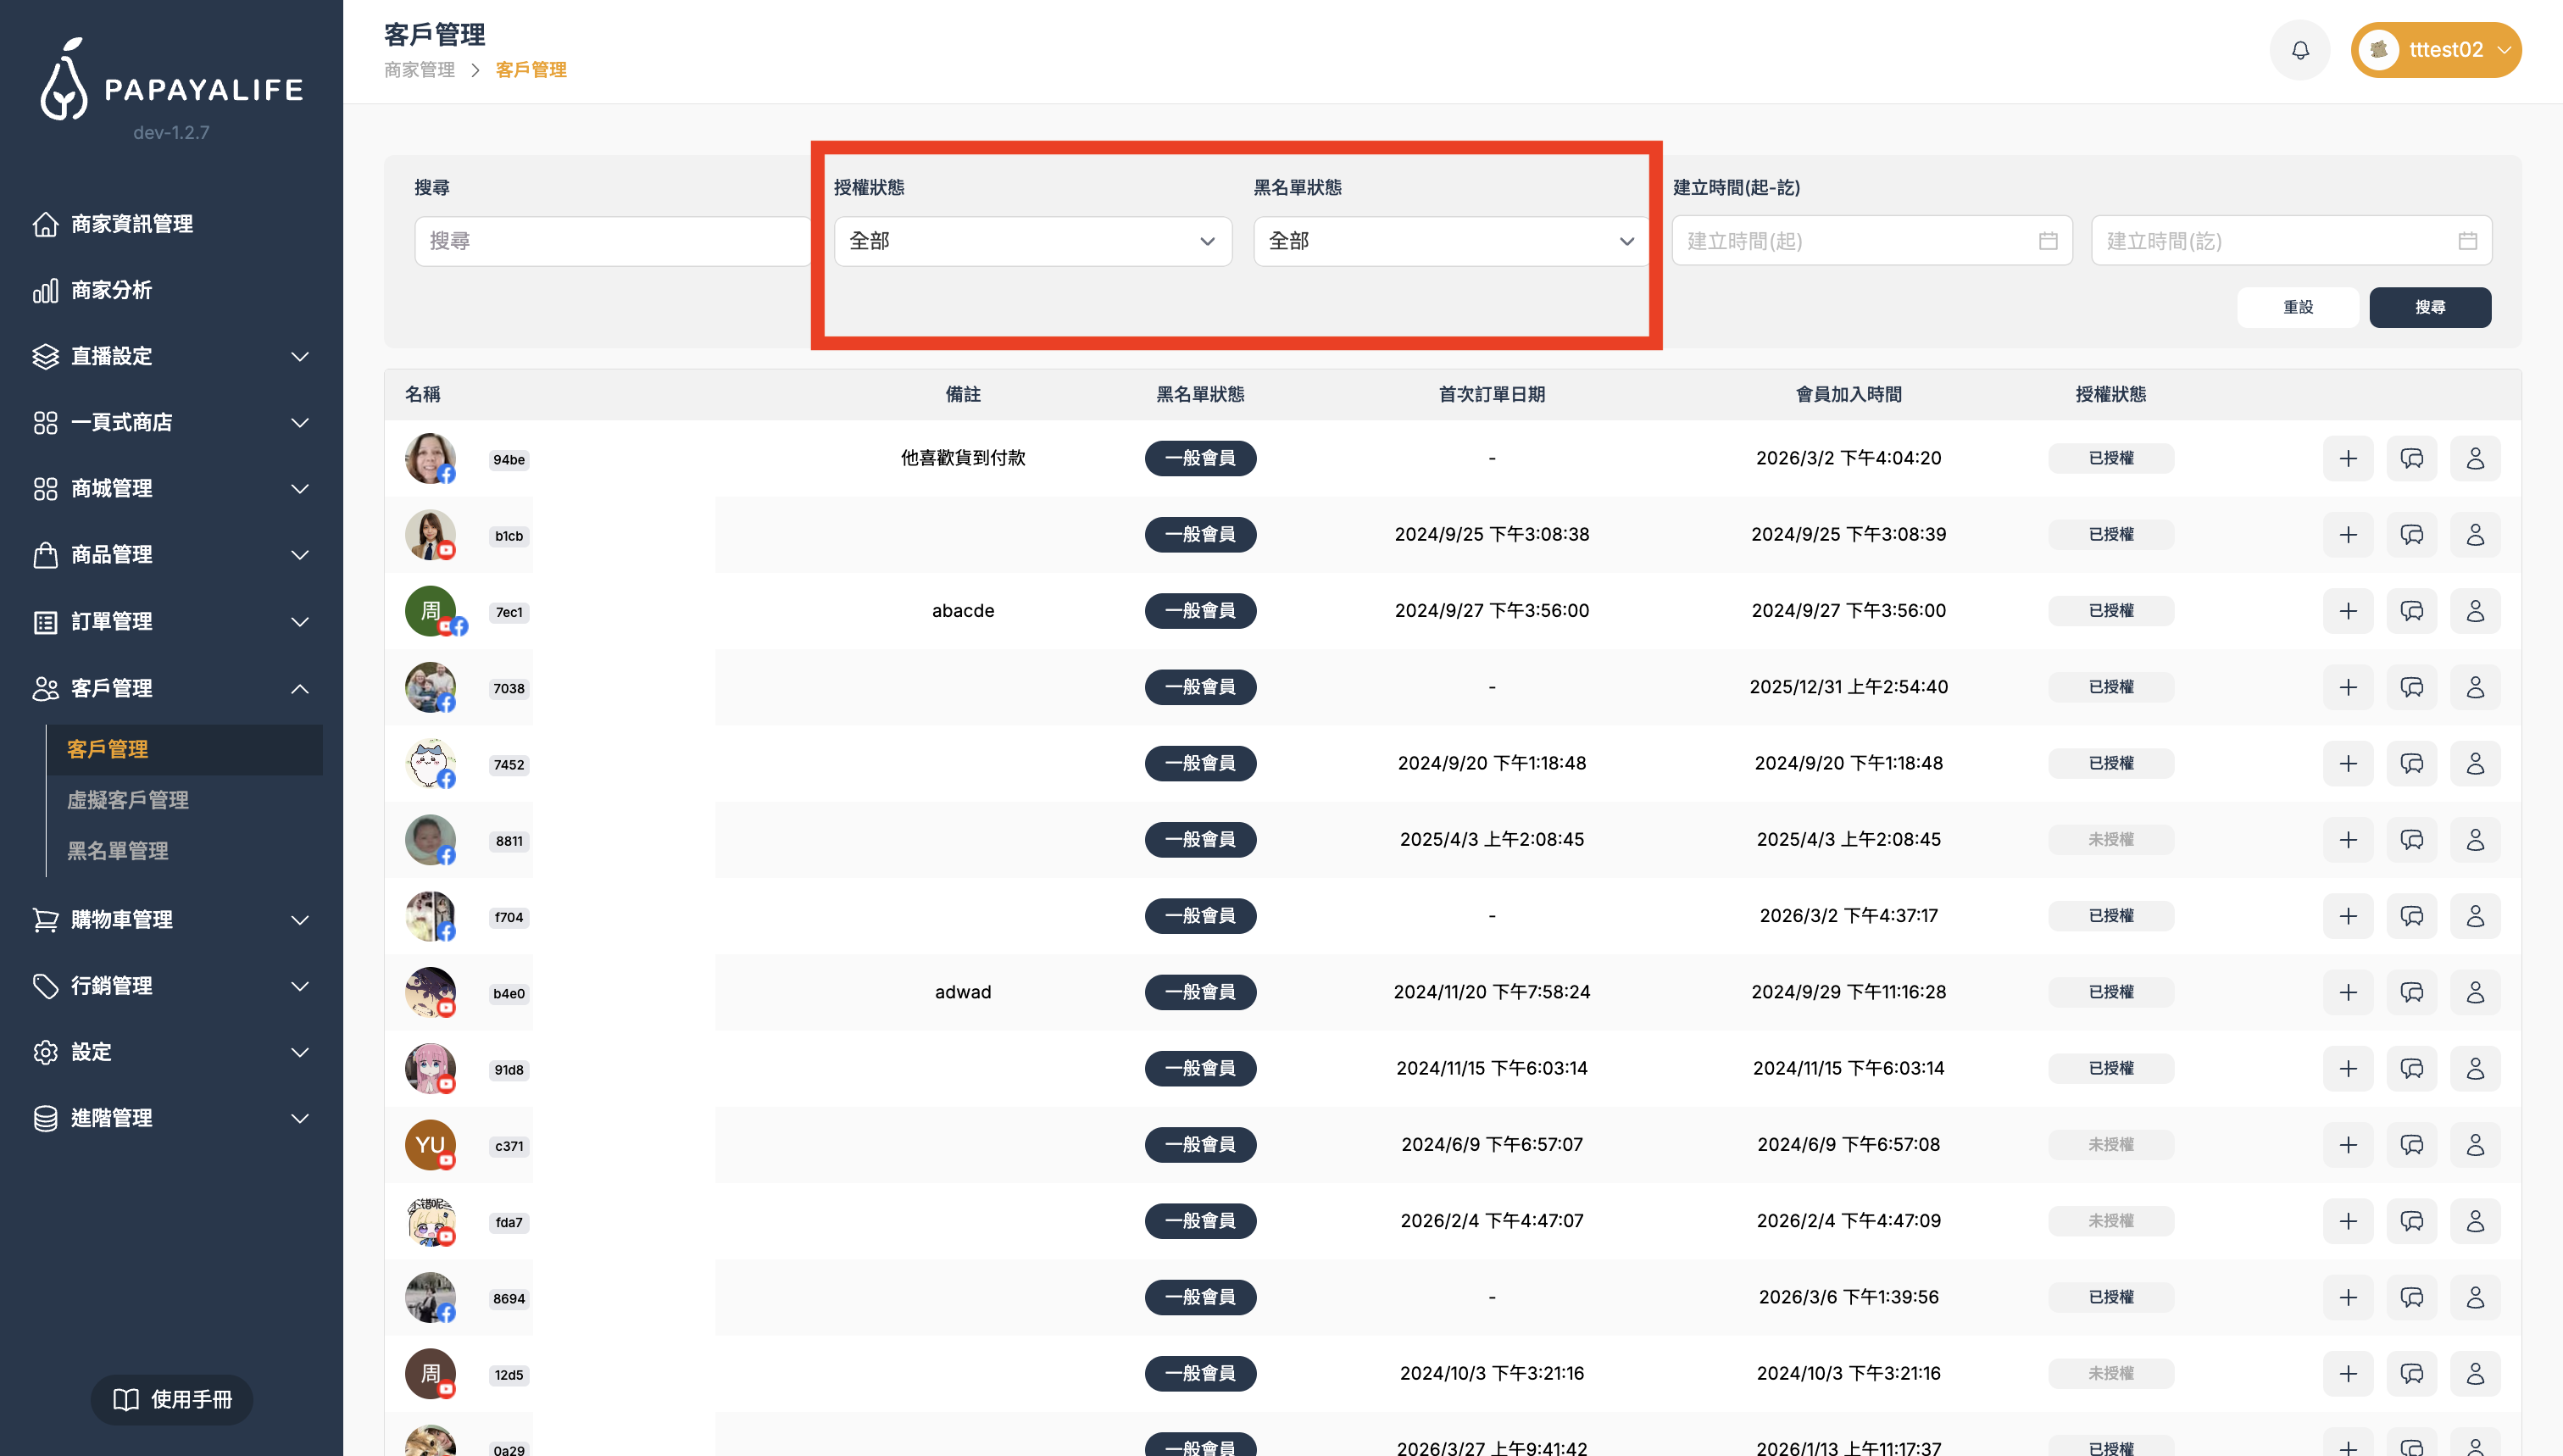Click the dark 搜尋 search button
2563x1456 pixels.
(2429, 307)
